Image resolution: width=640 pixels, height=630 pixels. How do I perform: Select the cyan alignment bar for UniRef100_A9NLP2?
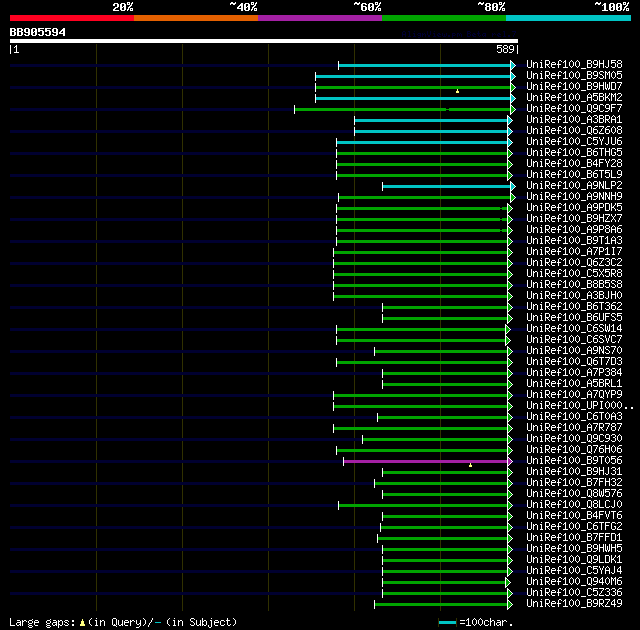coord(447,186)
